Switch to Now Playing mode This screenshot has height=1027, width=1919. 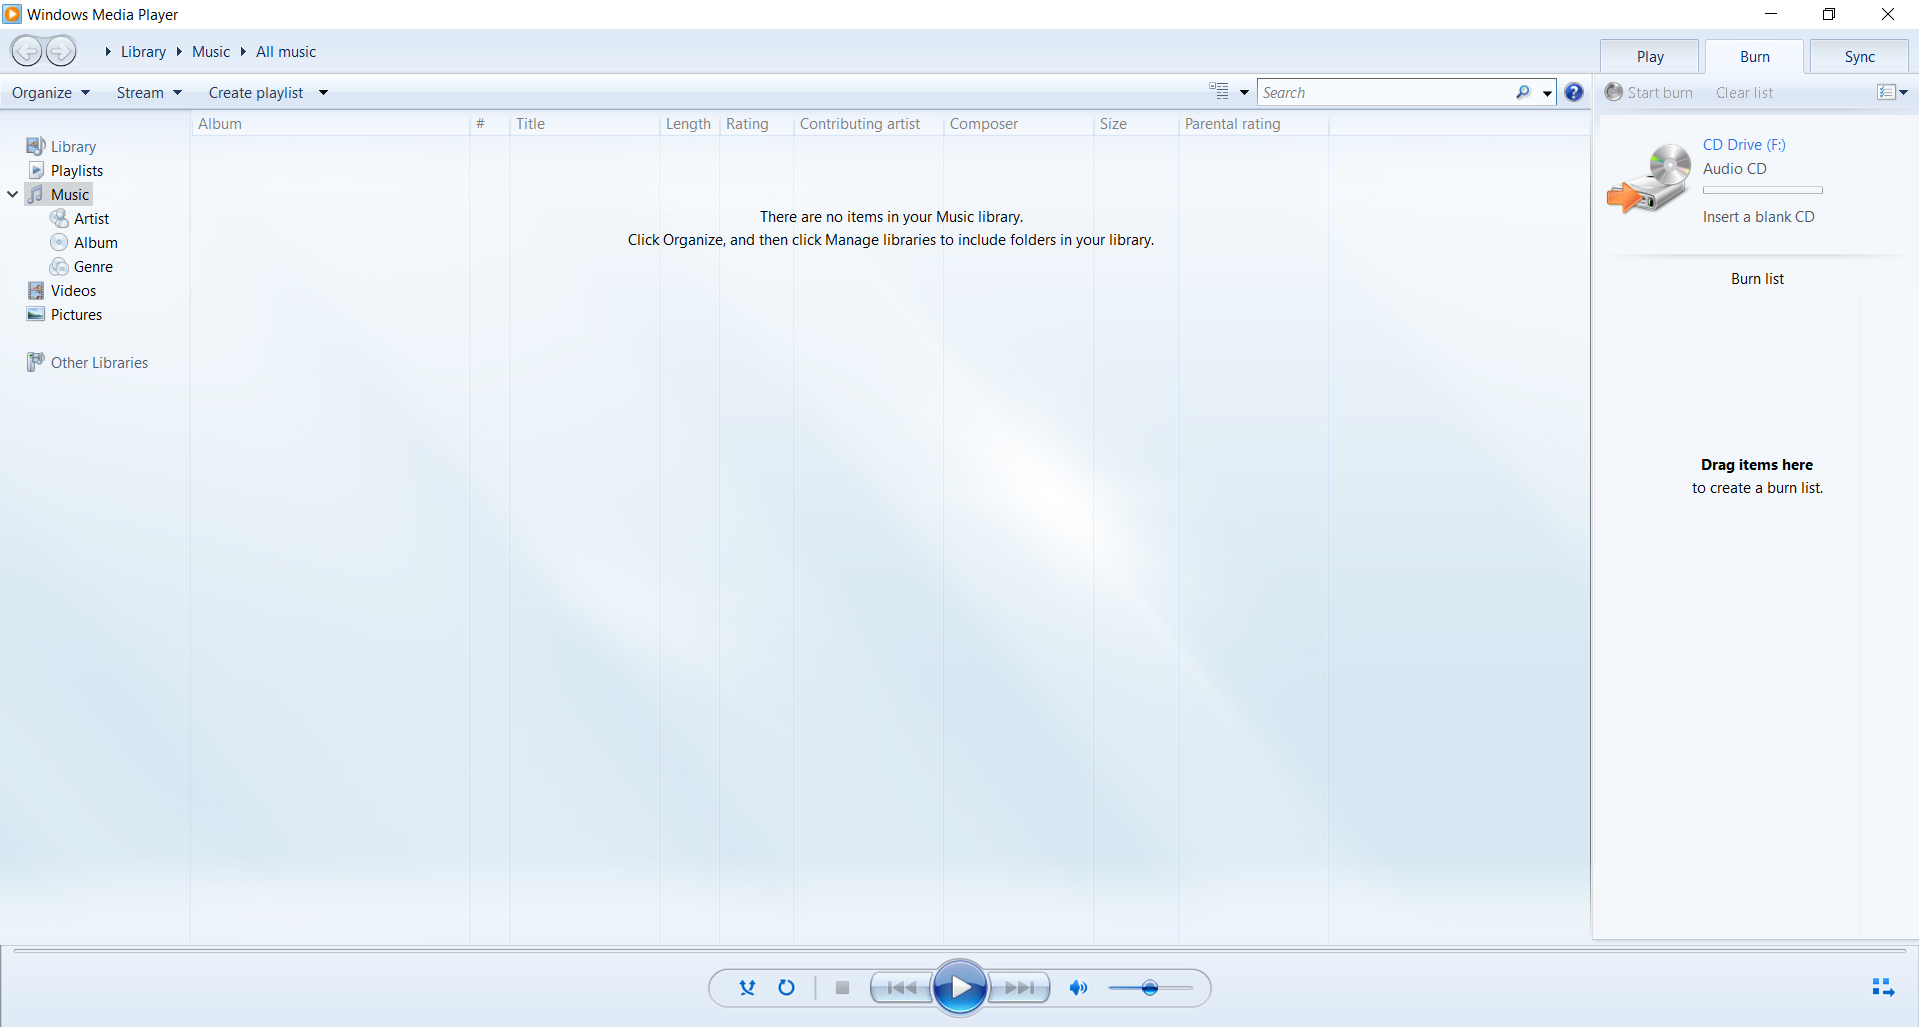(1882, 988)
